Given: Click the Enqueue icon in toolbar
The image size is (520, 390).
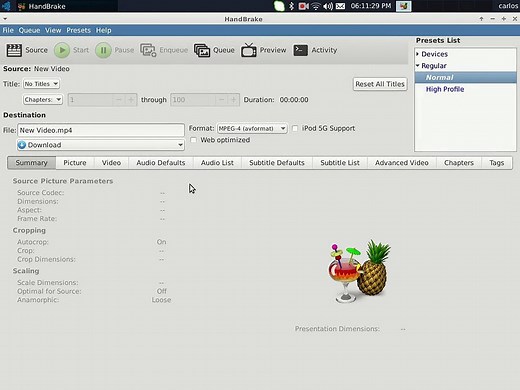Looking at the screenshot, I should pyautogui.click(x=148, y=50).
